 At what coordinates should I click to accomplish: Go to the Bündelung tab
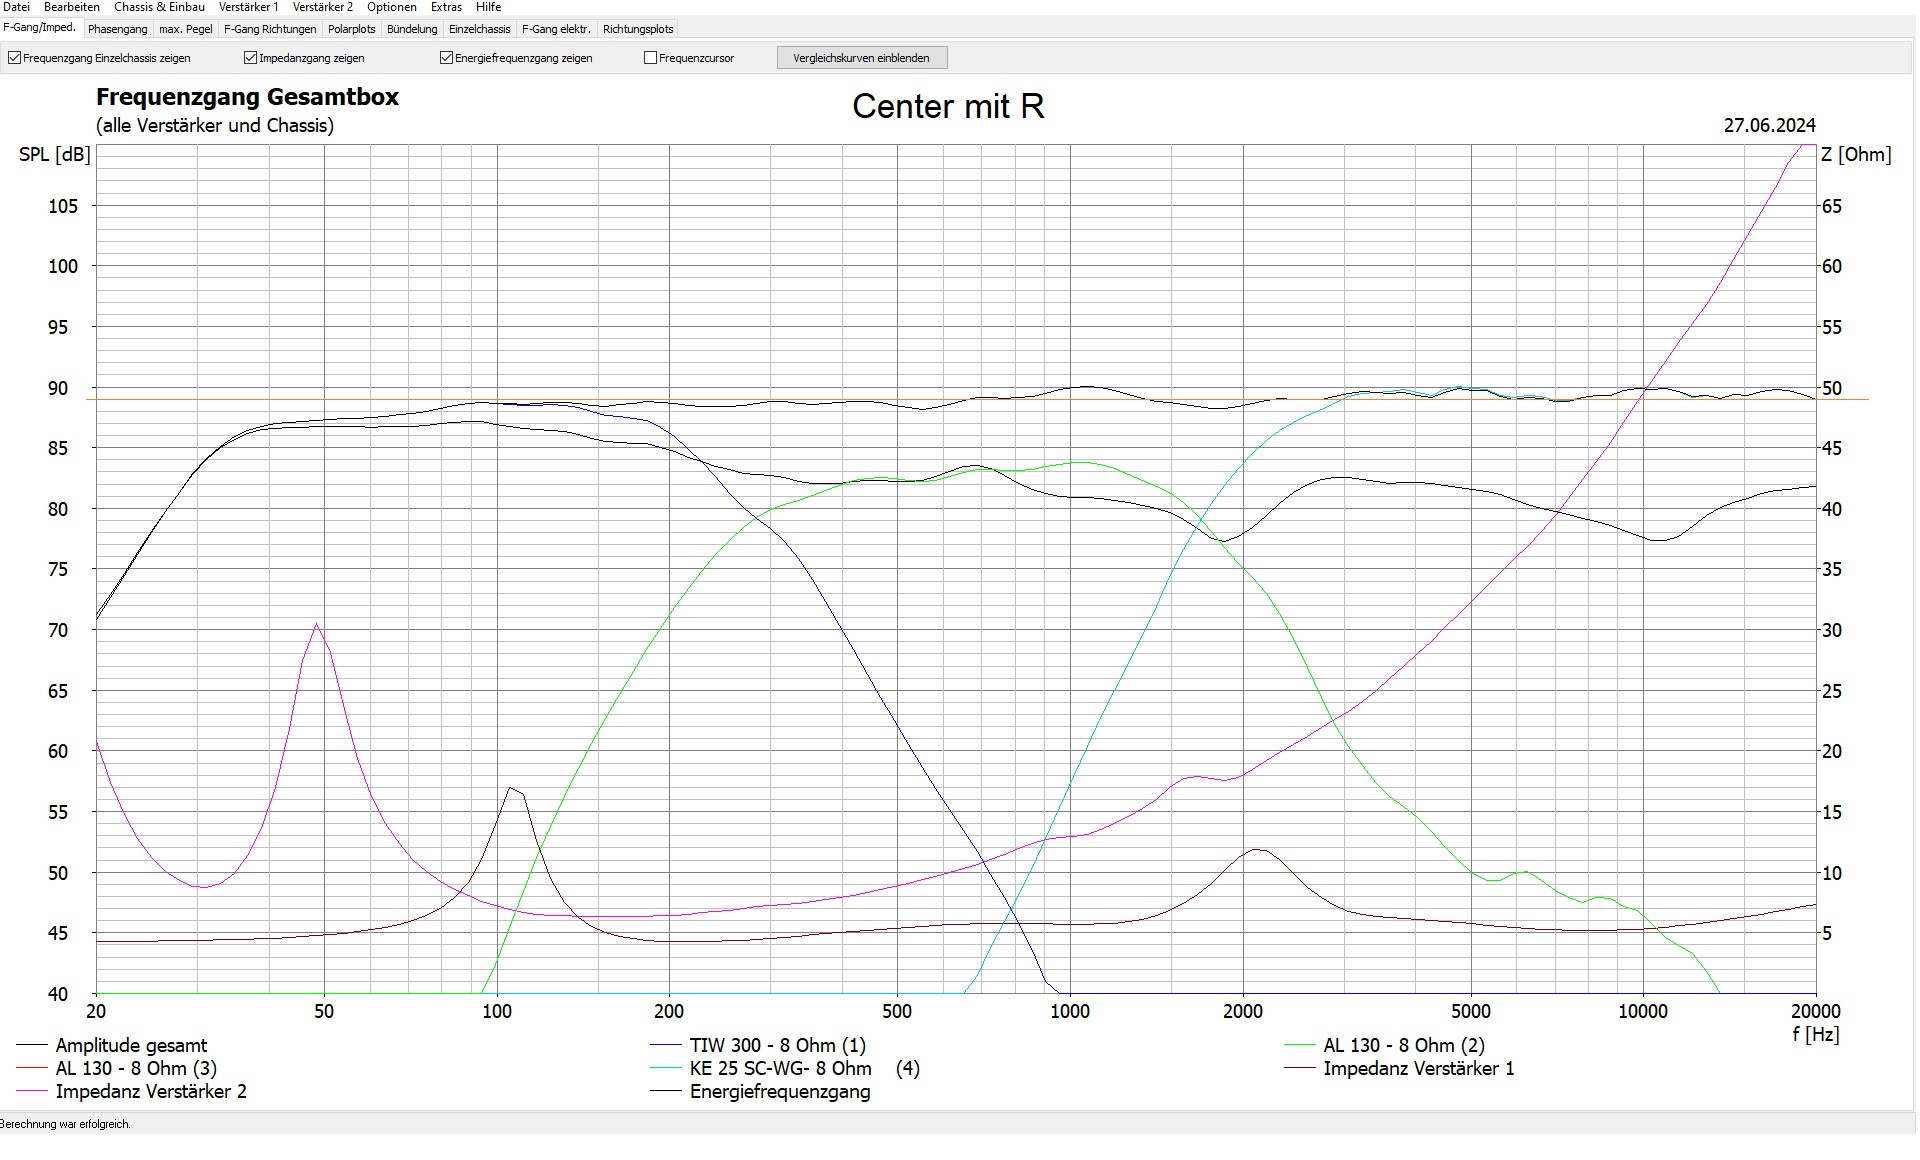412,29
